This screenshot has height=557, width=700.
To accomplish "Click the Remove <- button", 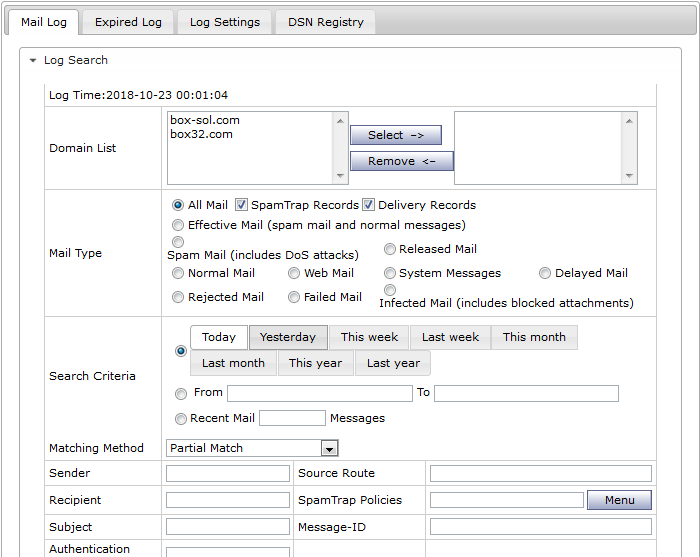I will pyautogui.click(x=401, y=161).
